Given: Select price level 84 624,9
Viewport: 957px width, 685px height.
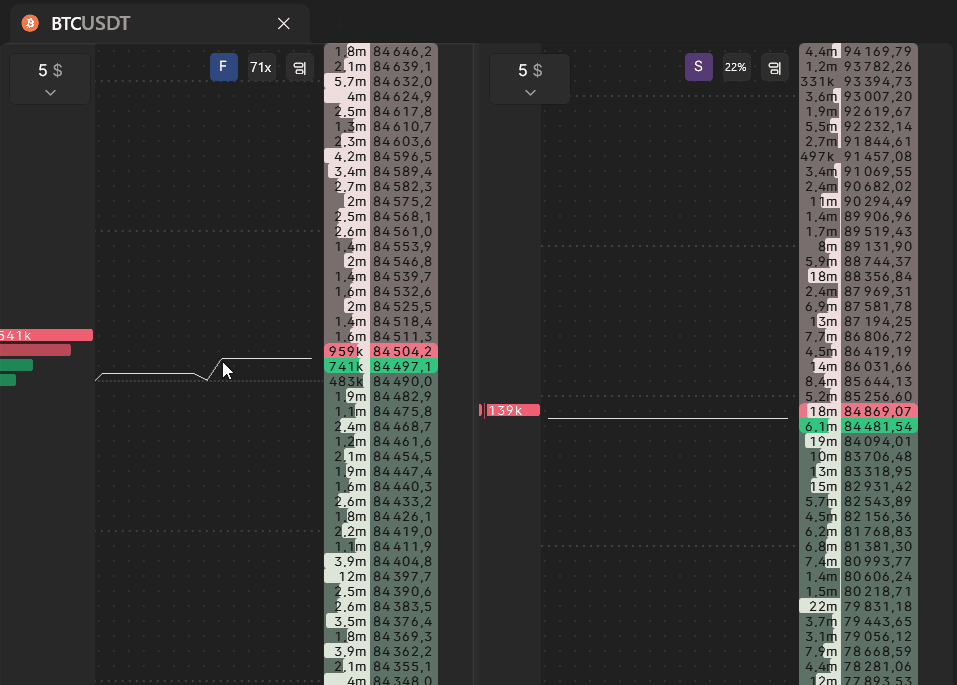Looking at the screenshot, I should pyautogui.click(x=403, y=96).
